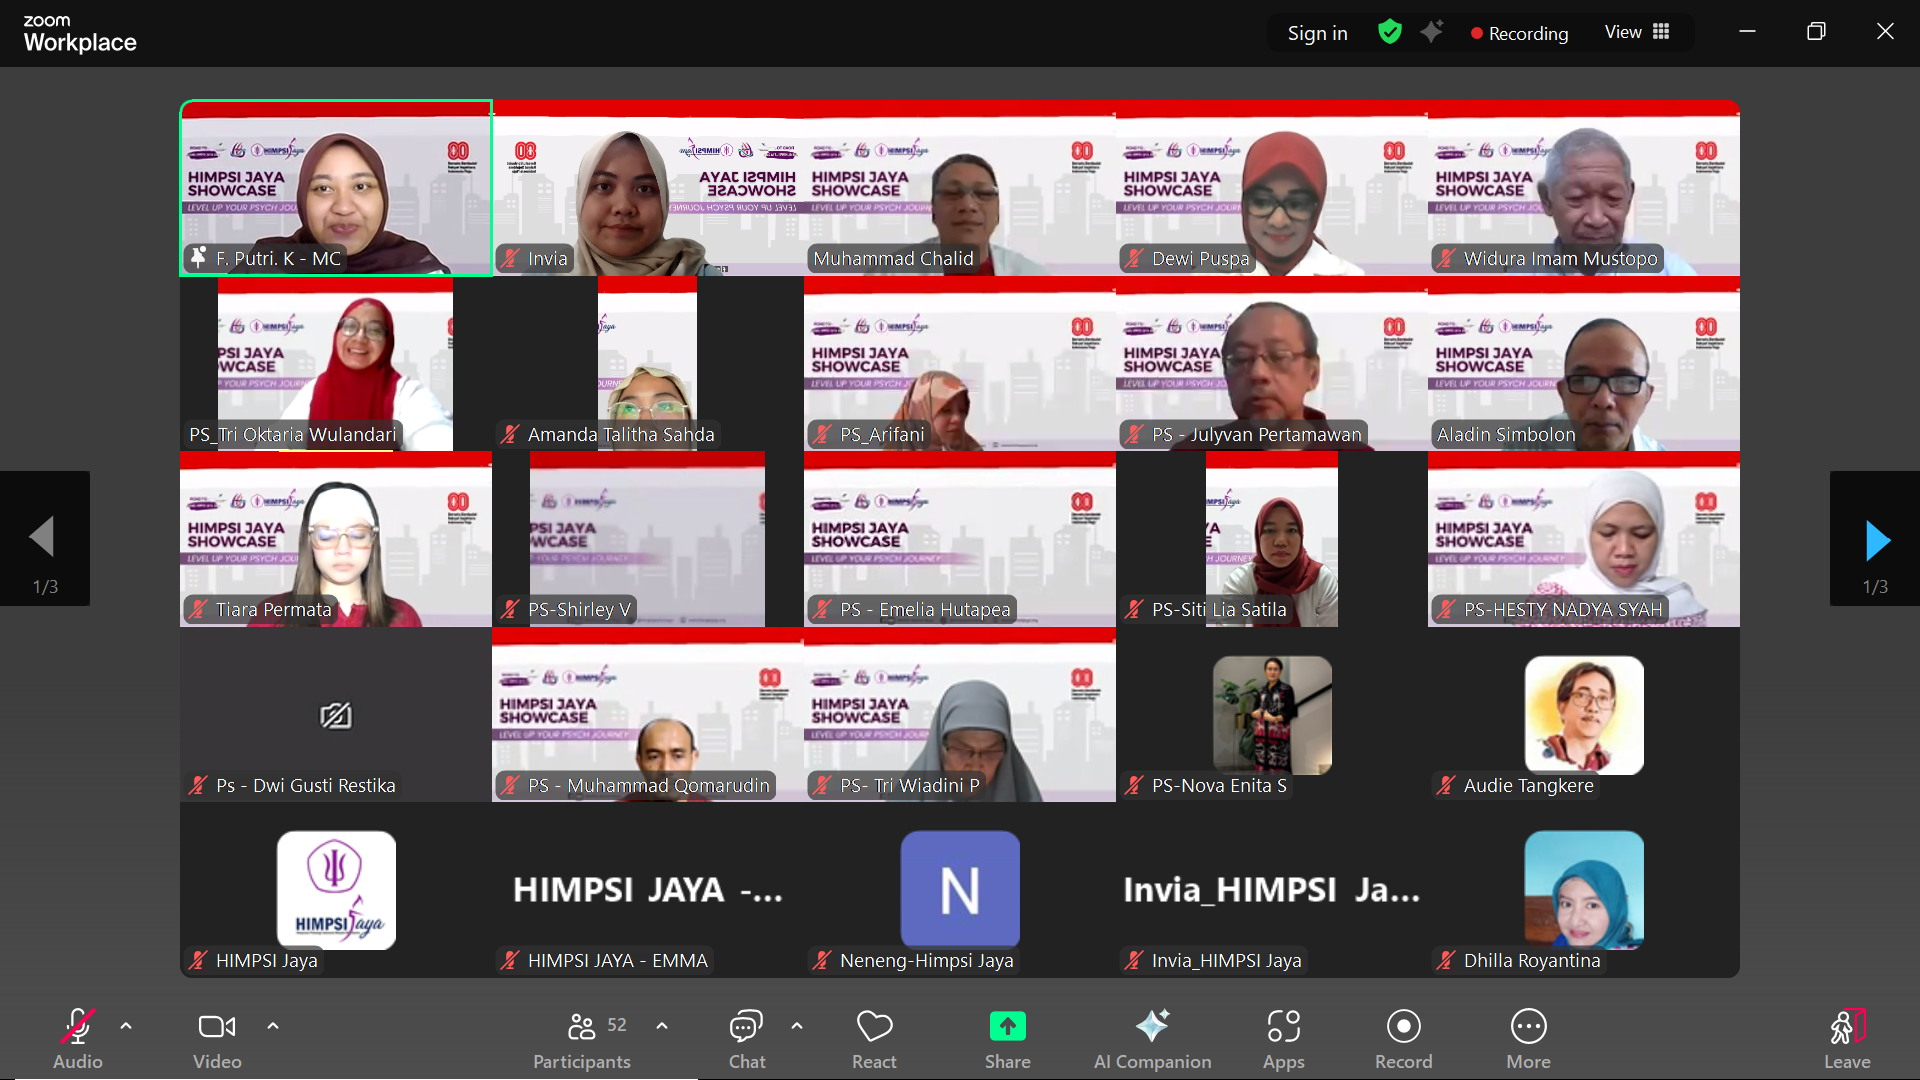The width and height of the screenshot is (1920, 1080).
Task: Click muted mic icon beside HIMPSI JAYA - EMMA
Action: pyautogui.click(x=510, y=961)
